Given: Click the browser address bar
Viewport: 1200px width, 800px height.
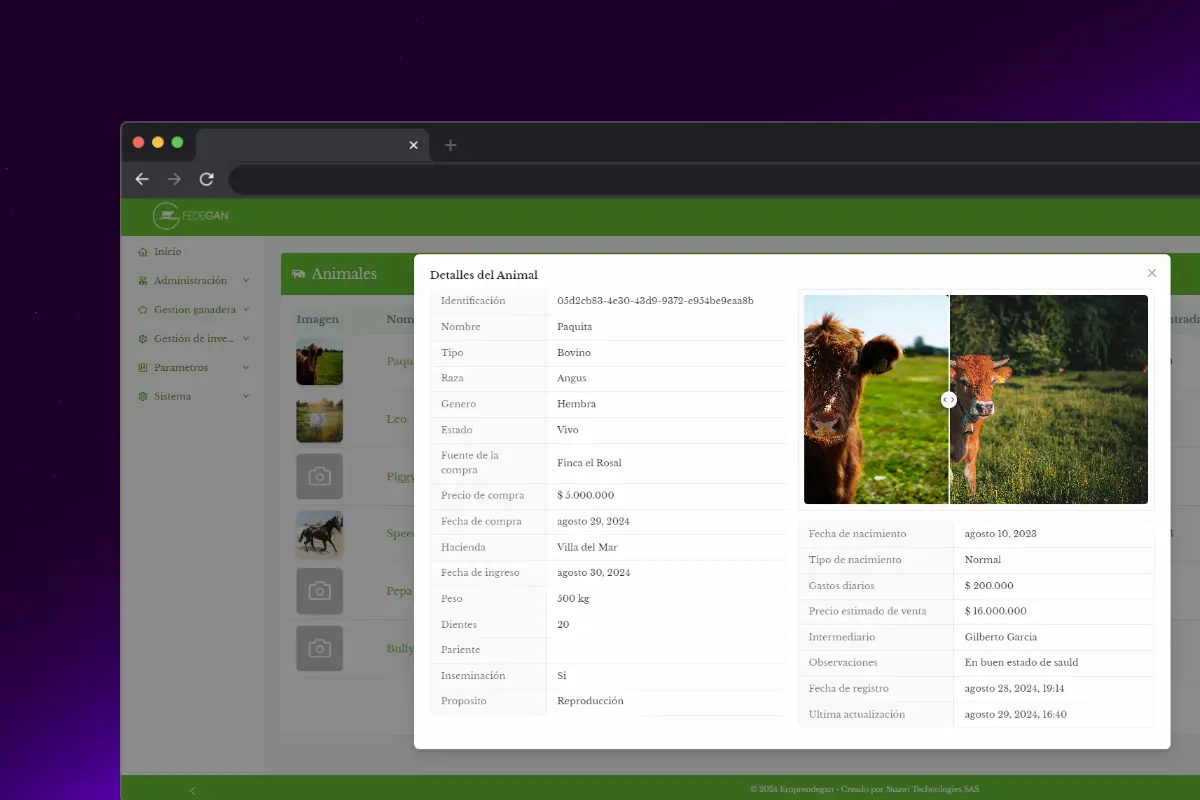Looking at the screenshot, I should 700,180.
